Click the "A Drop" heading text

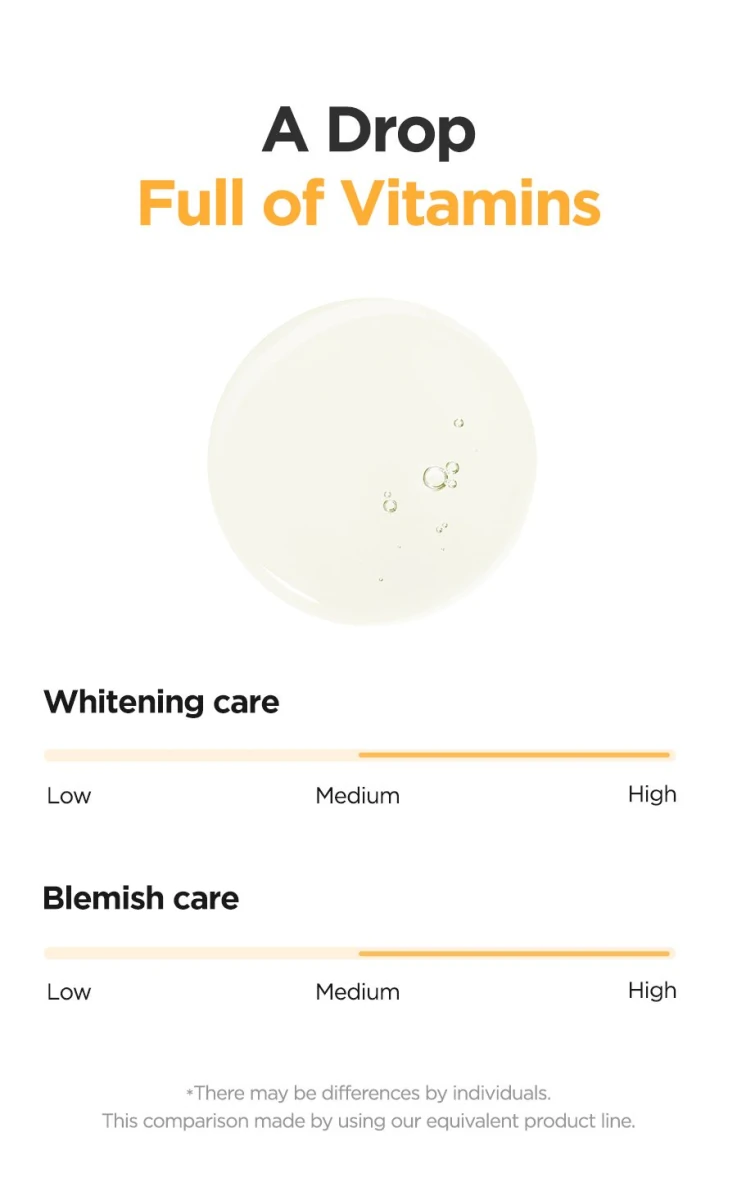click(x=368, y=131)
